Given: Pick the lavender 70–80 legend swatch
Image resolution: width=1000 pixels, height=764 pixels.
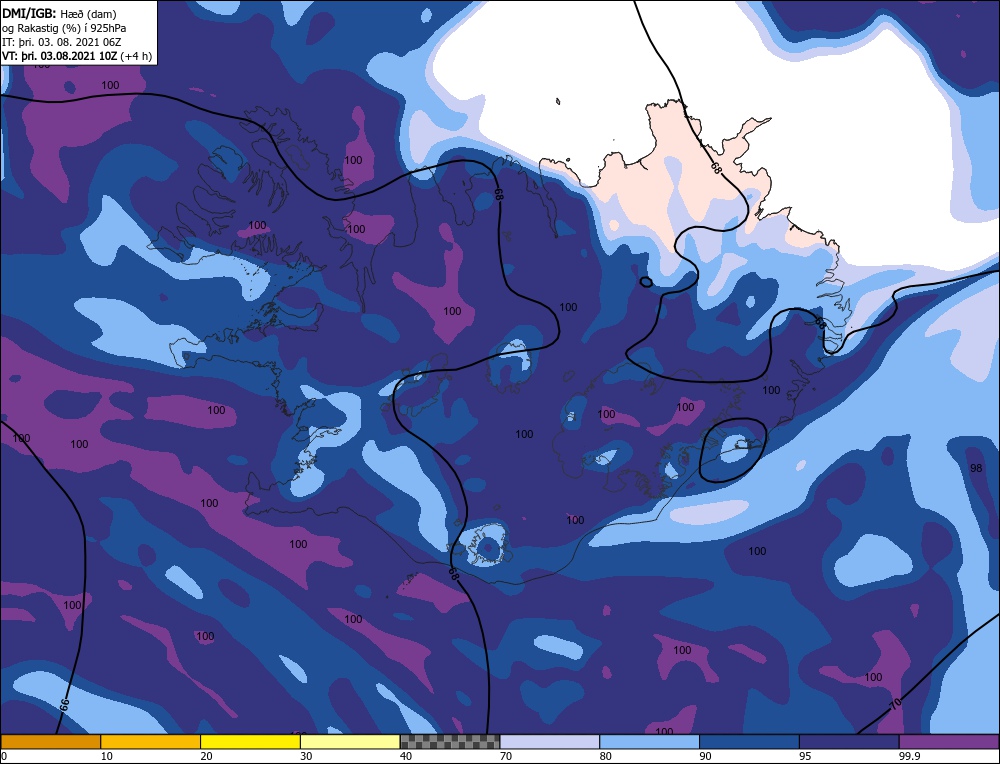Looking at the screenshot, I should click(x=550, y=741).
